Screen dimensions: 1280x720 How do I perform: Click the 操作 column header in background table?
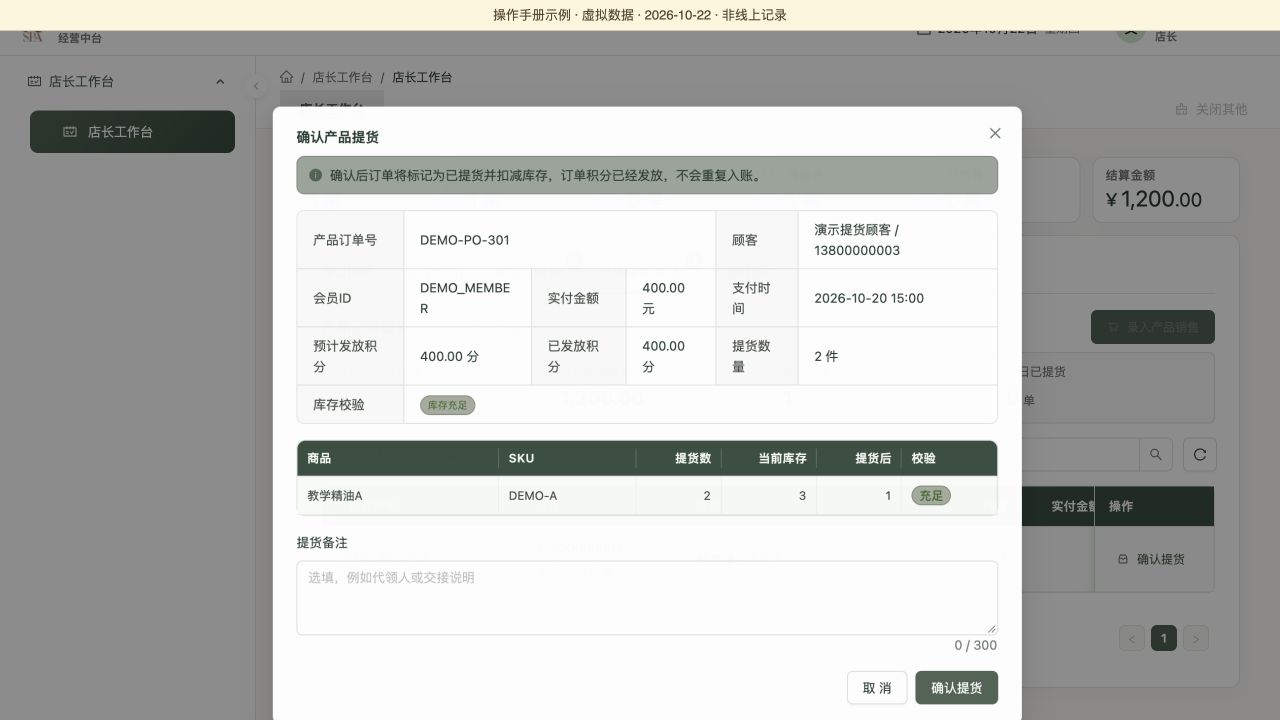(1155, 506)
